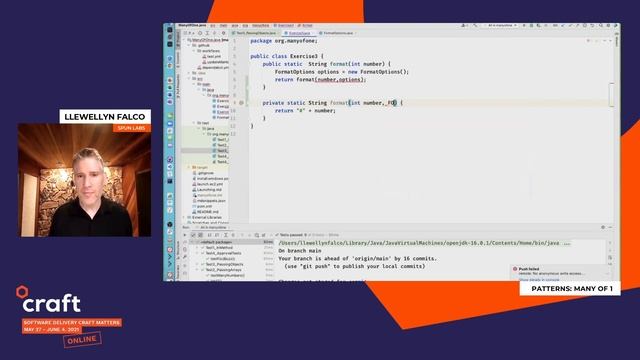Click 'return format(number,options);' code line
Screen dimensions: 640x360
click(x=320, y=80)
